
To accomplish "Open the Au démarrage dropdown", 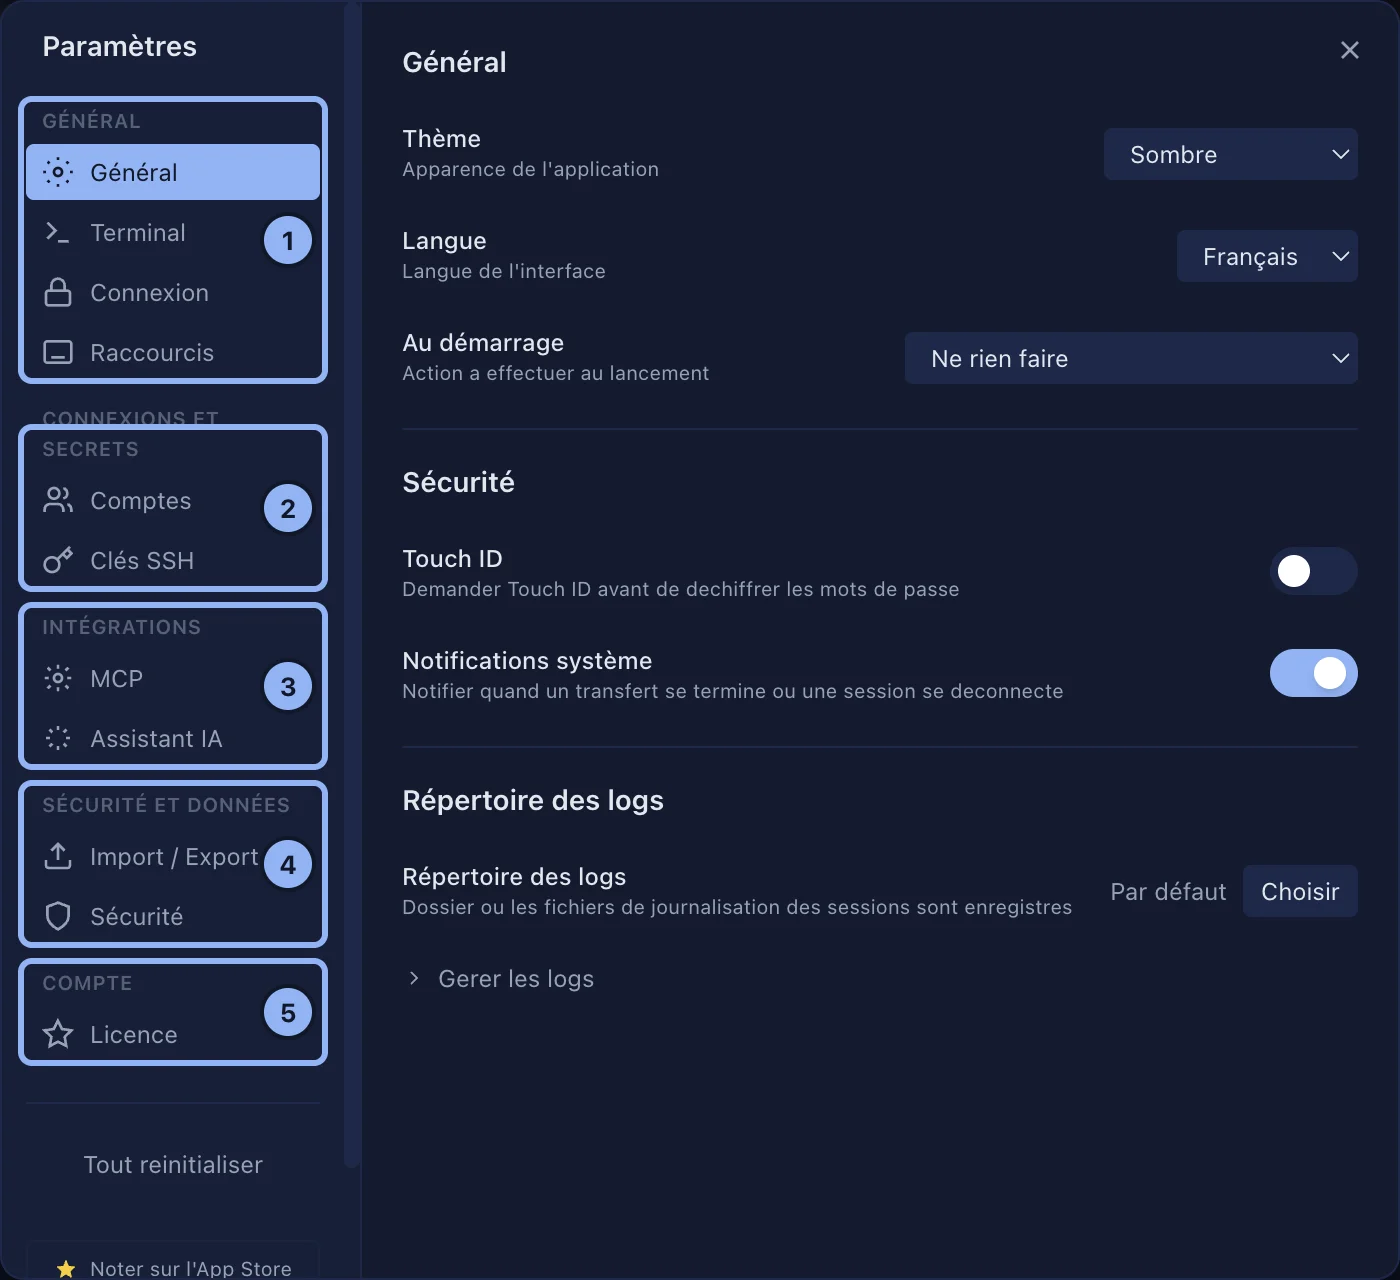I will click(x=1131, y=358).
